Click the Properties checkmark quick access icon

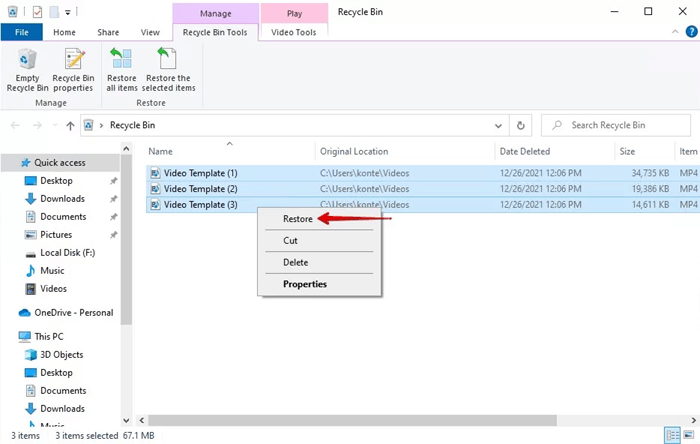point(38,12)
